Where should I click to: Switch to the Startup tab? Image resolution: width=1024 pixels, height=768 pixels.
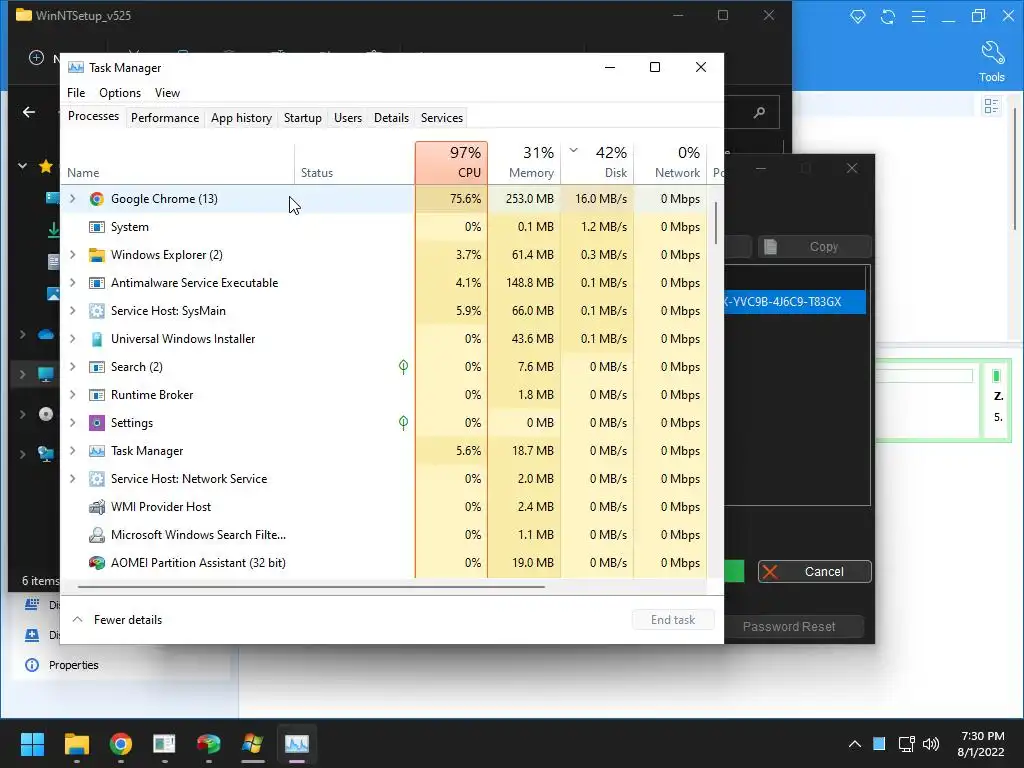click(302, 118)
